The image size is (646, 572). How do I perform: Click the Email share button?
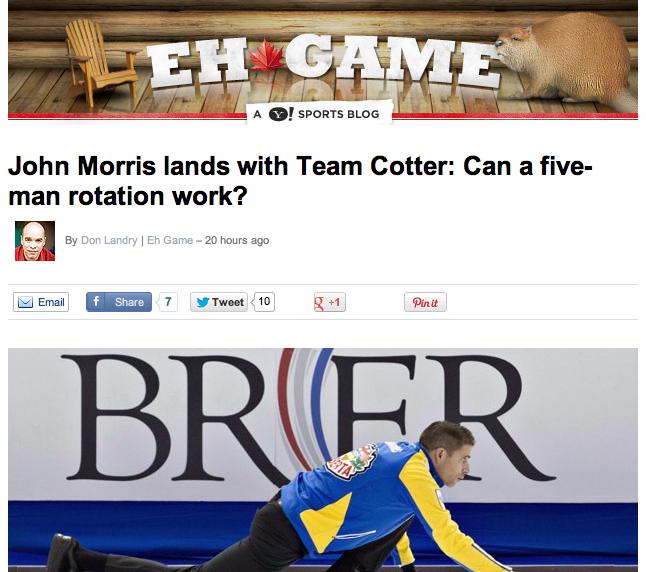[41, 302]
